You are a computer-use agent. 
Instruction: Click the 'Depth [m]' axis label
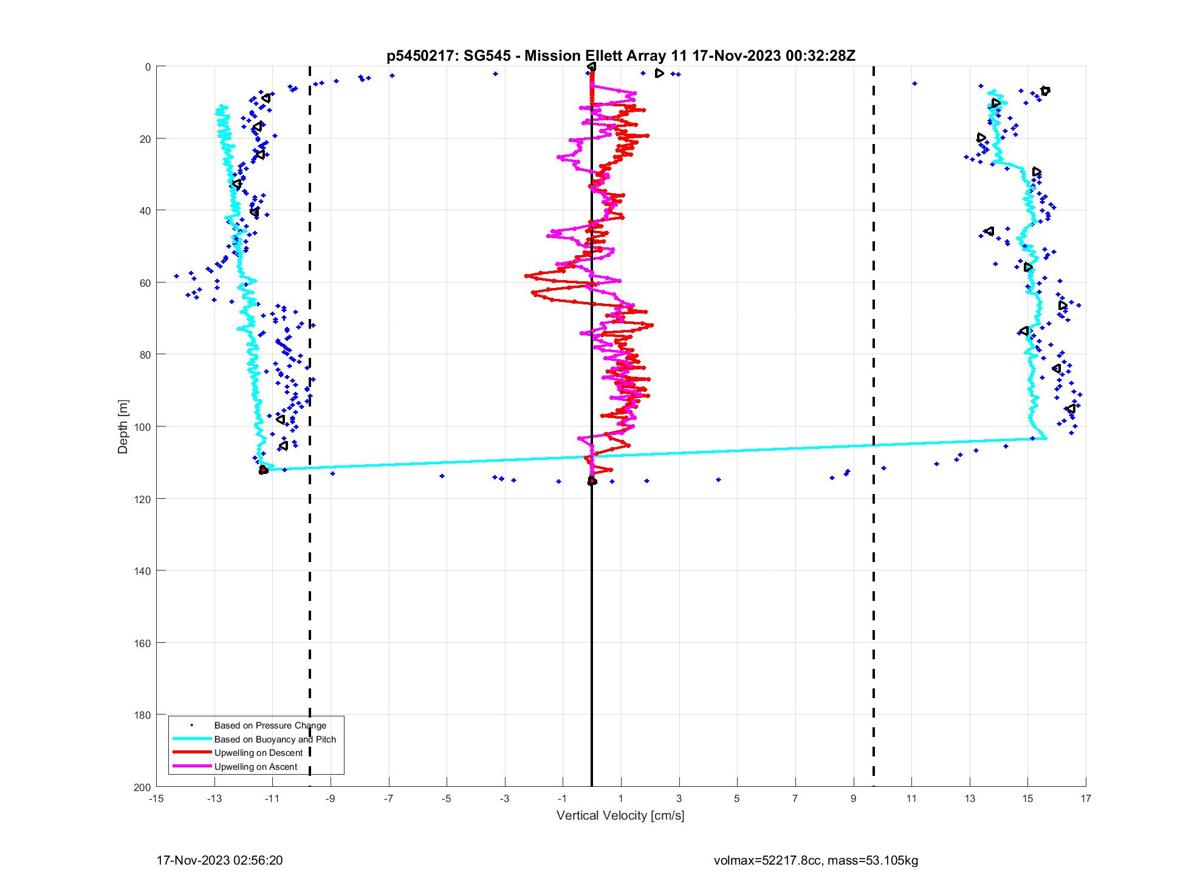coord(124,427)
